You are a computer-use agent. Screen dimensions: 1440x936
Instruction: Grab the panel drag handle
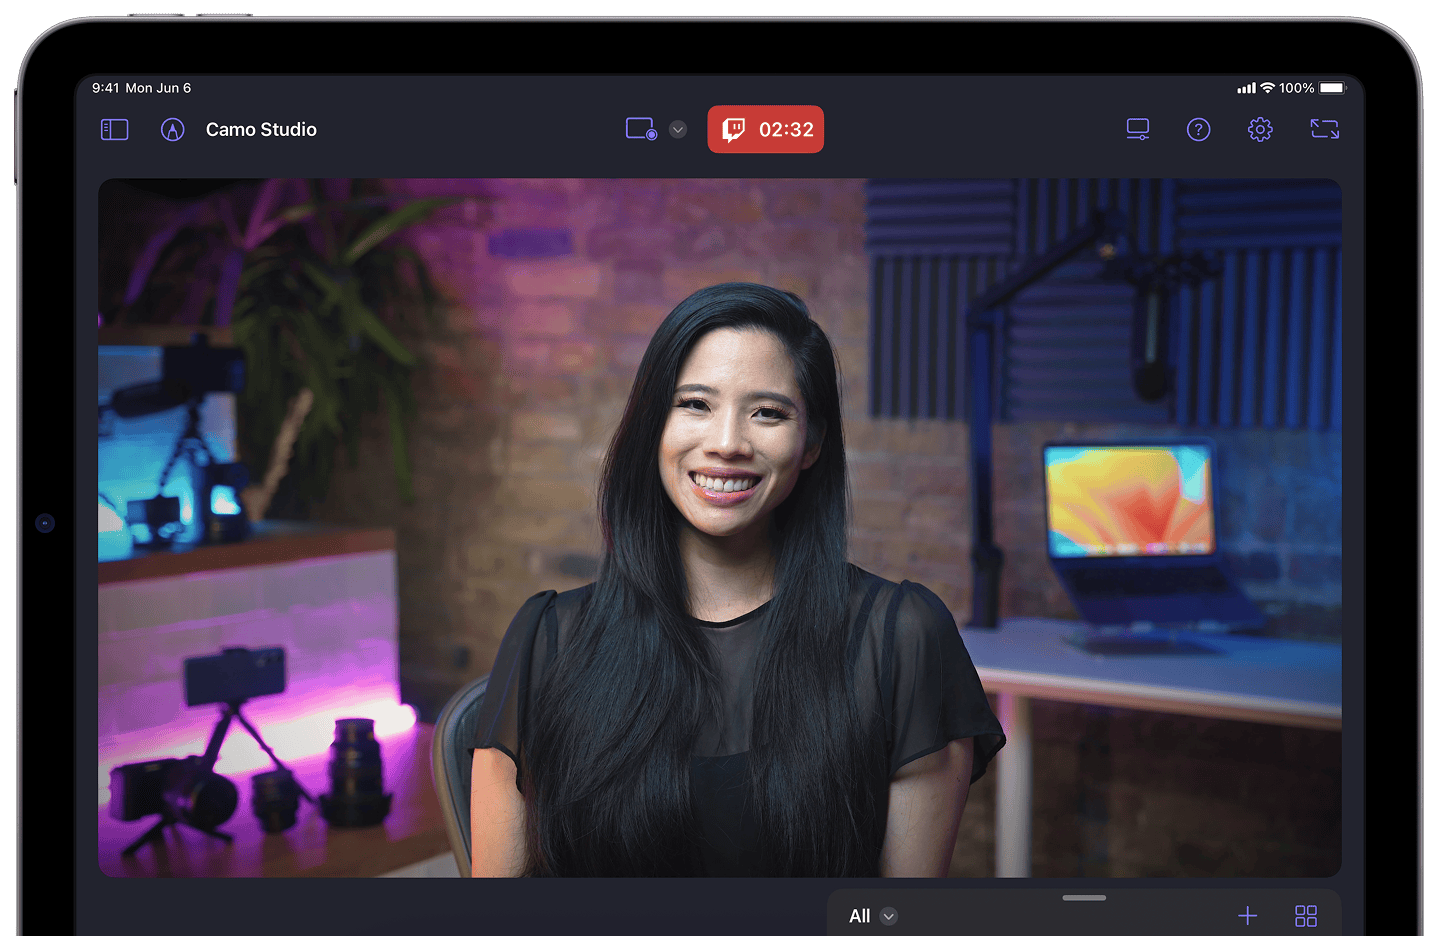1084,898
